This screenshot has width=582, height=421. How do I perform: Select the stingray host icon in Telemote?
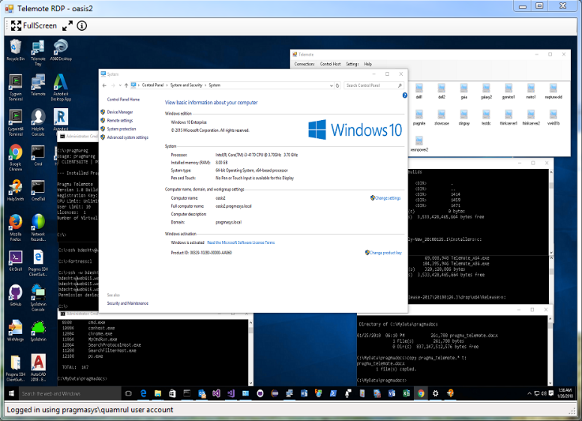click(x=464, y=118)
